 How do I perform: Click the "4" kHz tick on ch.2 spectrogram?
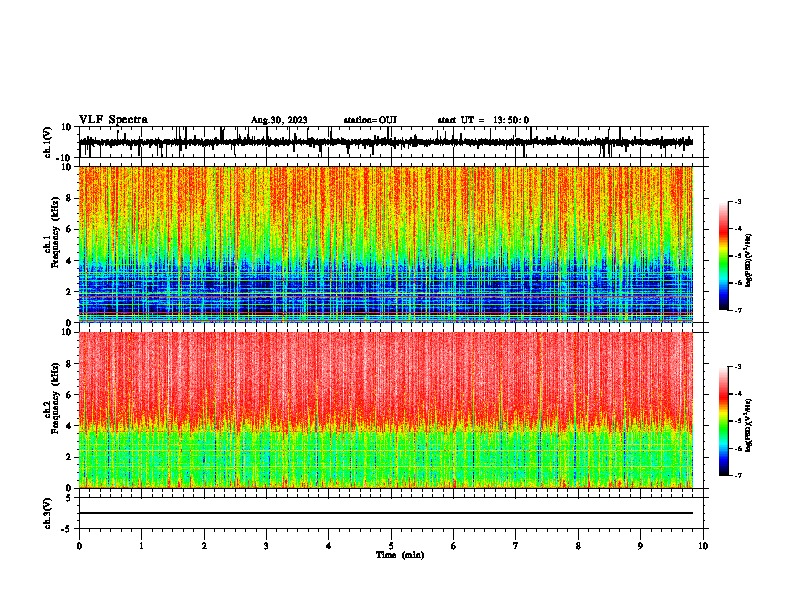click(x=70, y=426)
